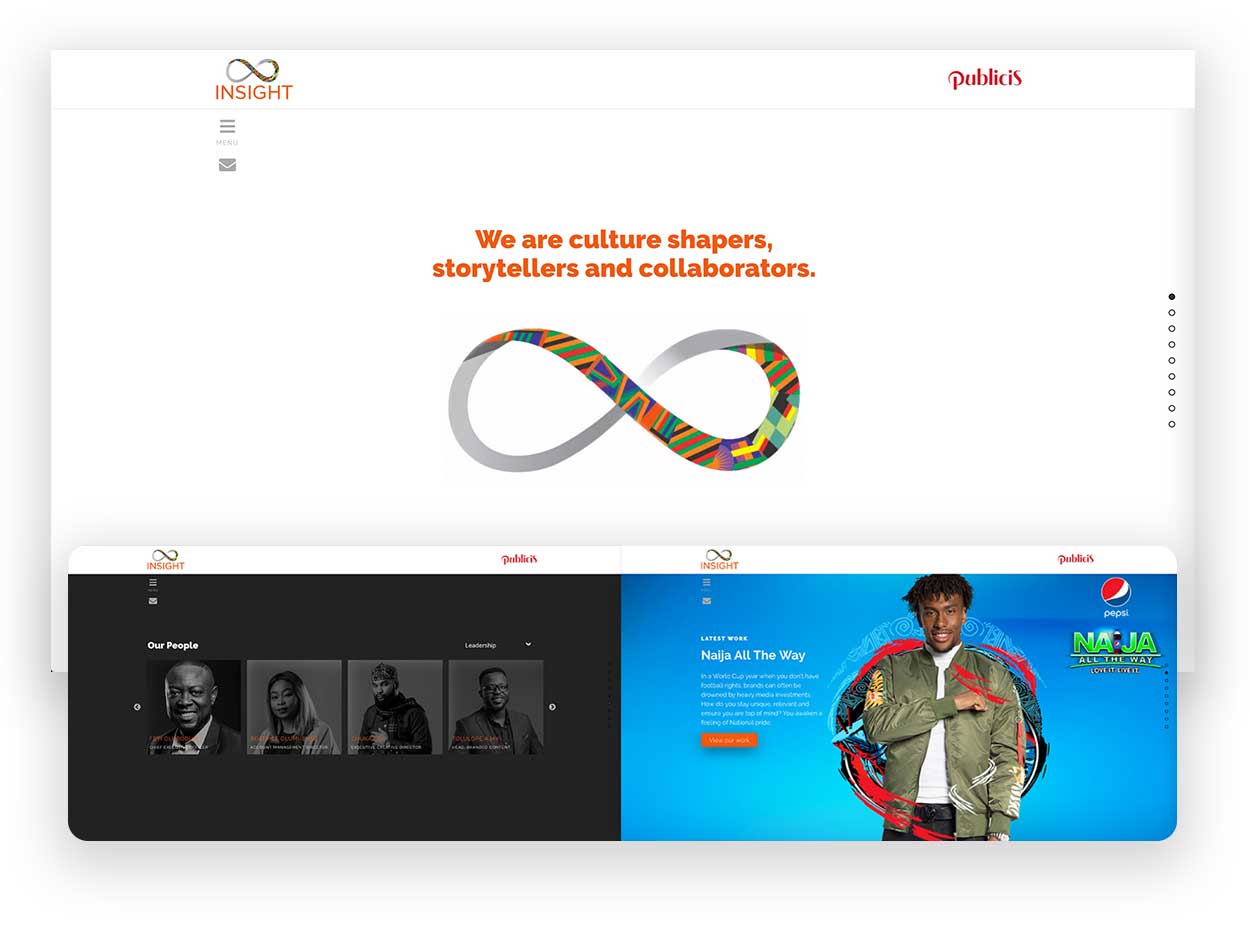Screen dimensions: 1250x925
Task: Click the Publicis logo in top header
Action: click(985, 79)
